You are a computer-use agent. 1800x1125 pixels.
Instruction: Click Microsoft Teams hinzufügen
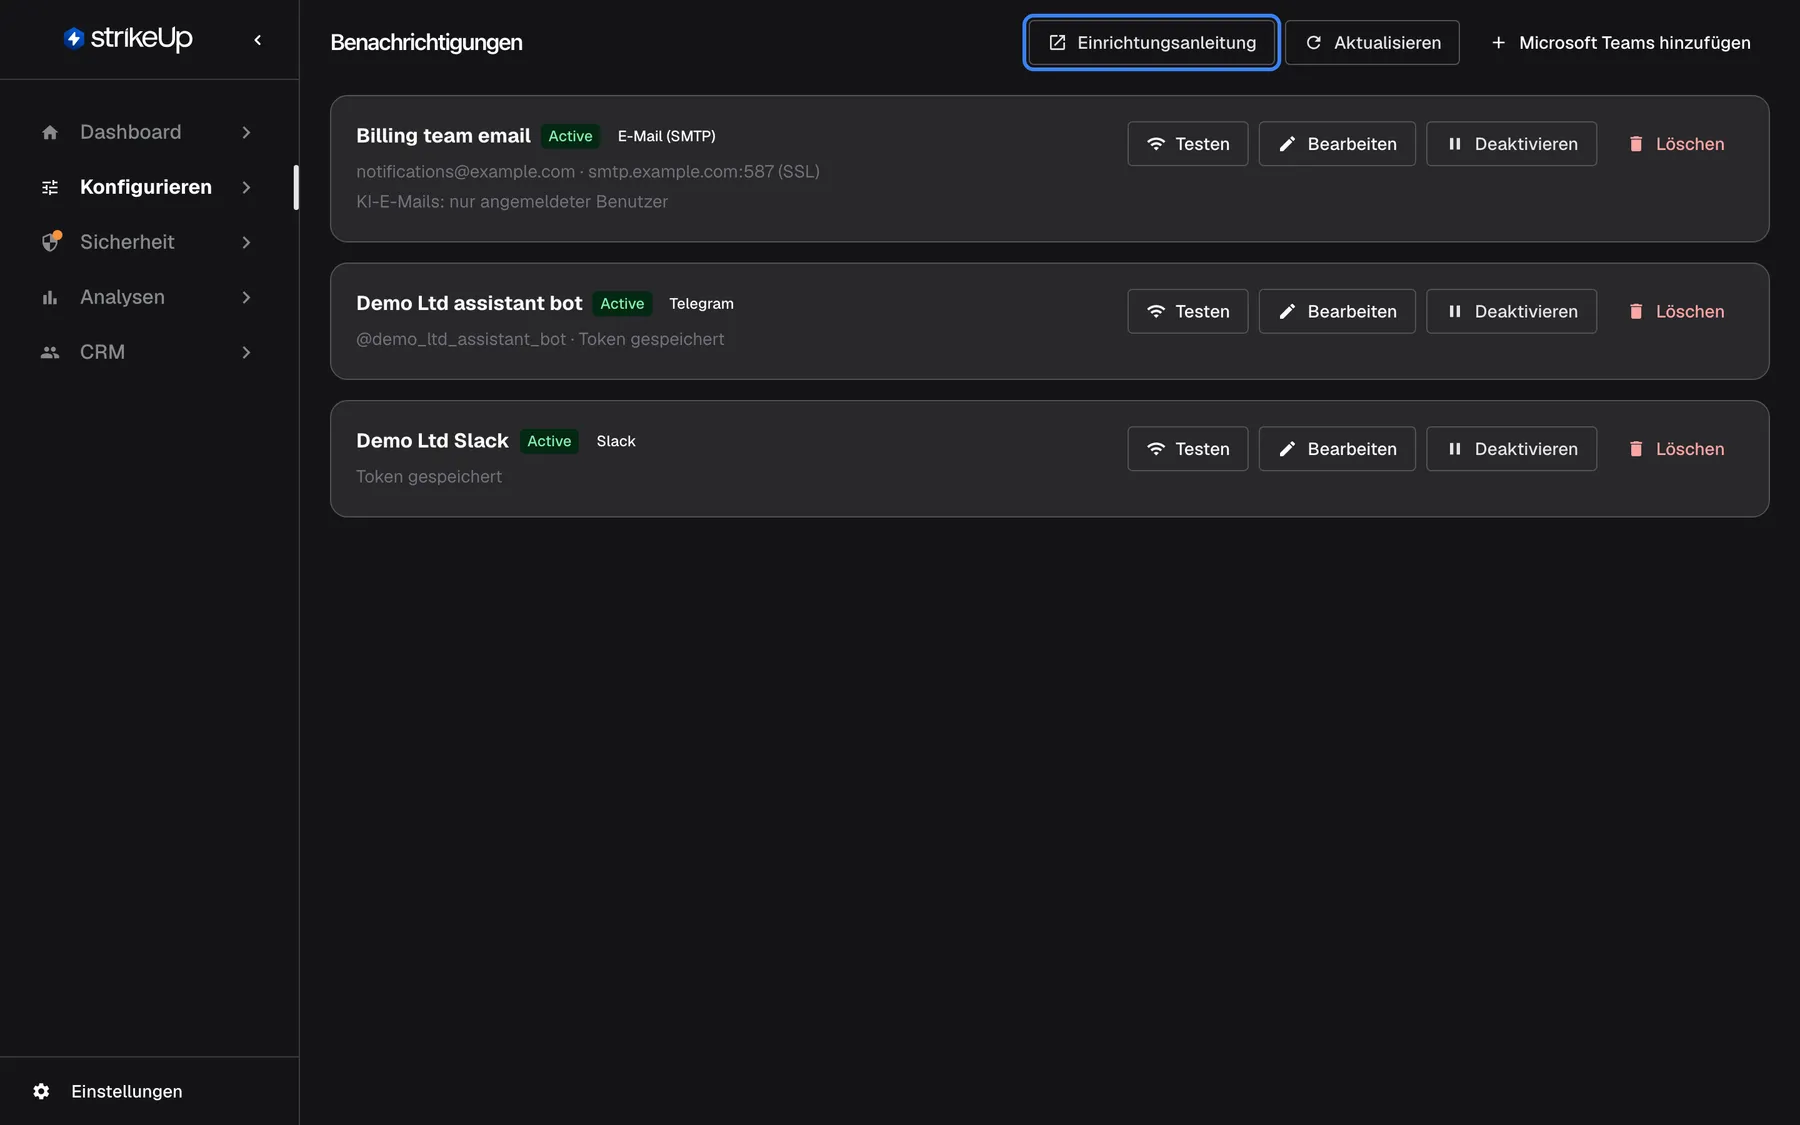[x=1620, y=42]
